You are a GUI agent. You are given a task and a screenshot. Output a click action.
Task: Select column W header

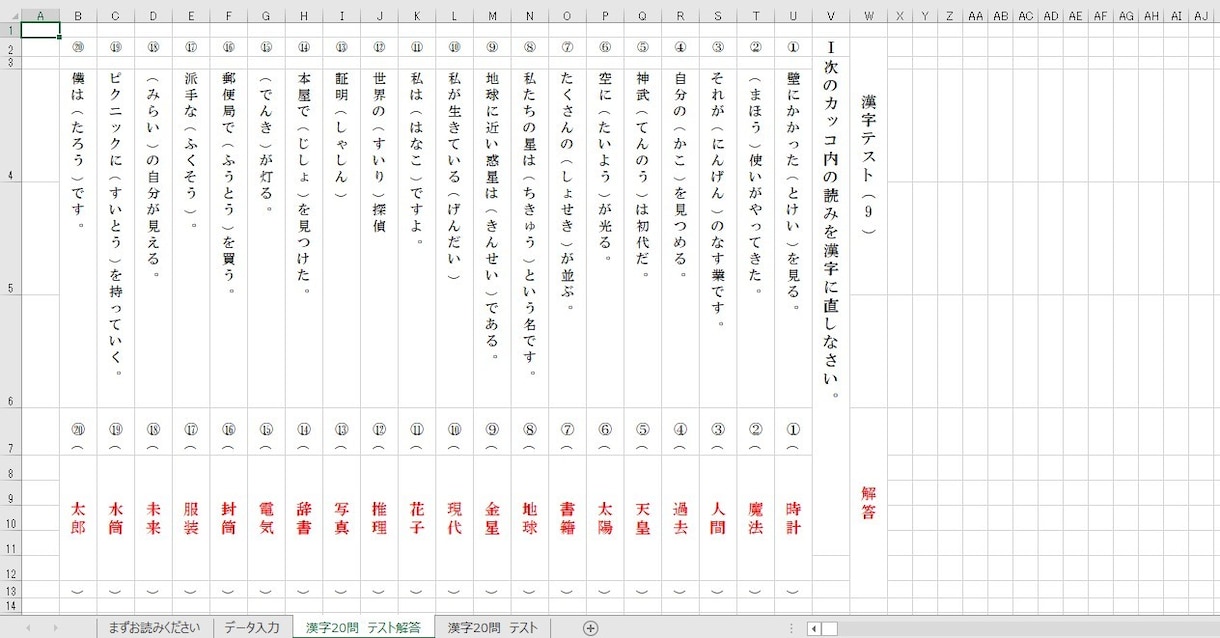point(869,15)
